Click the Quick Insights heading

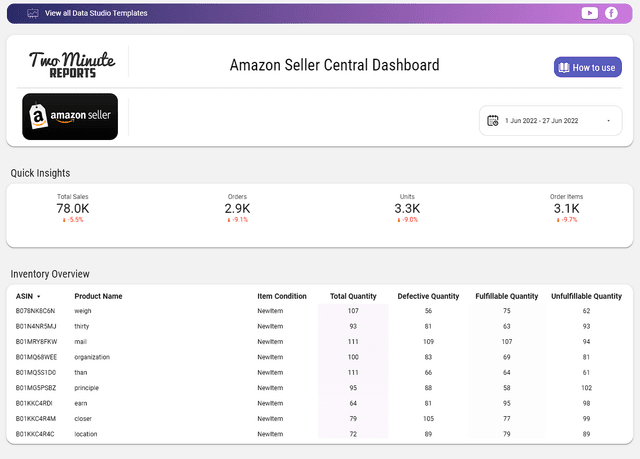coord(40,173)
